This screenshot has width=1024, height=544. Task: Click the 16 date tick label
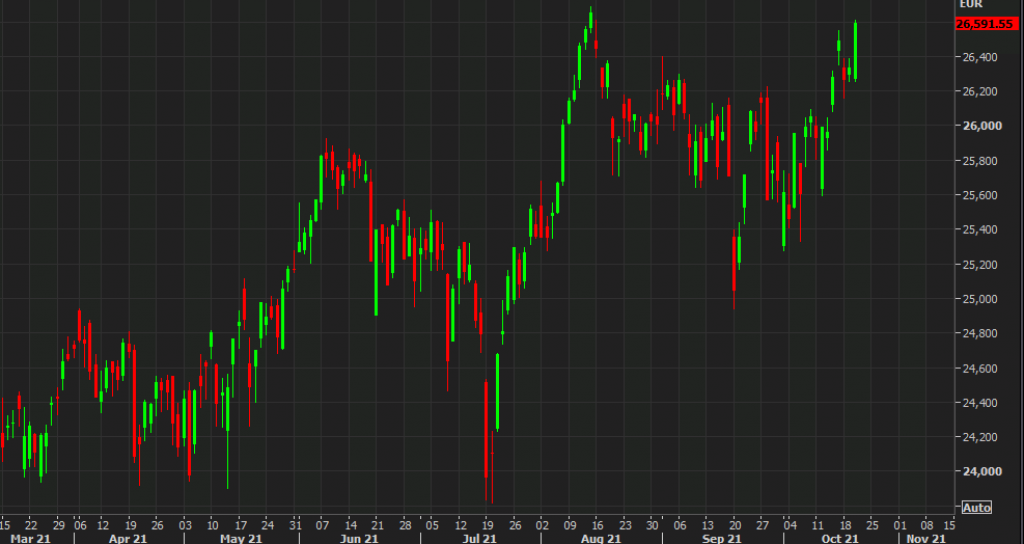coord(598,524)
